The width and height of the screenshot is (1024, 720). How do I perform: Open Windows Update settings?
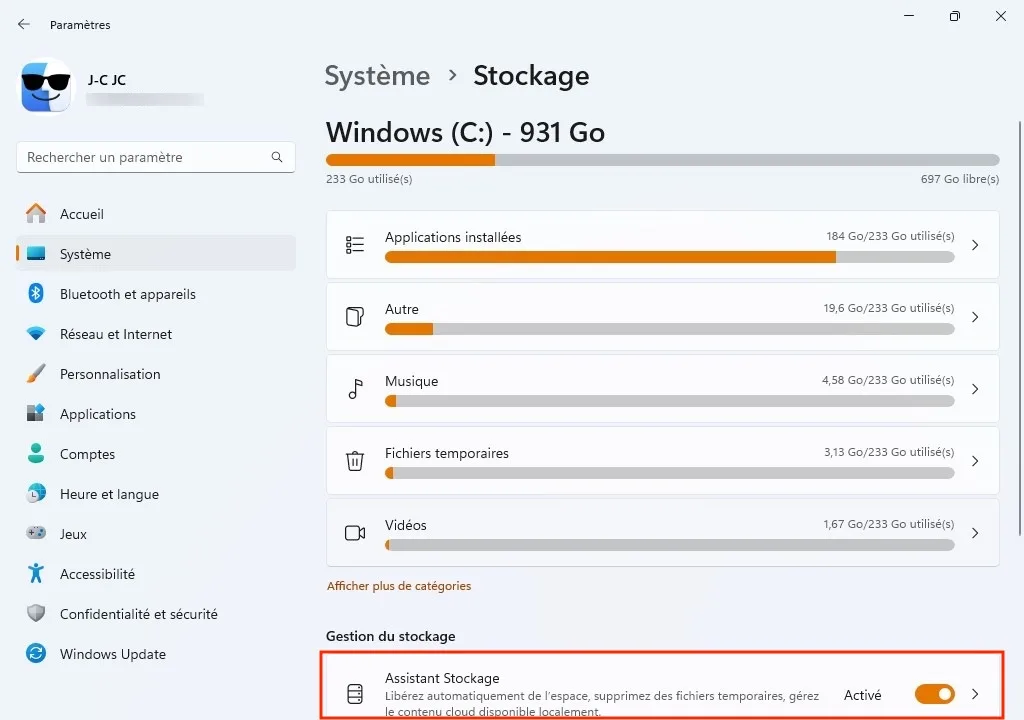pos(155,654)
